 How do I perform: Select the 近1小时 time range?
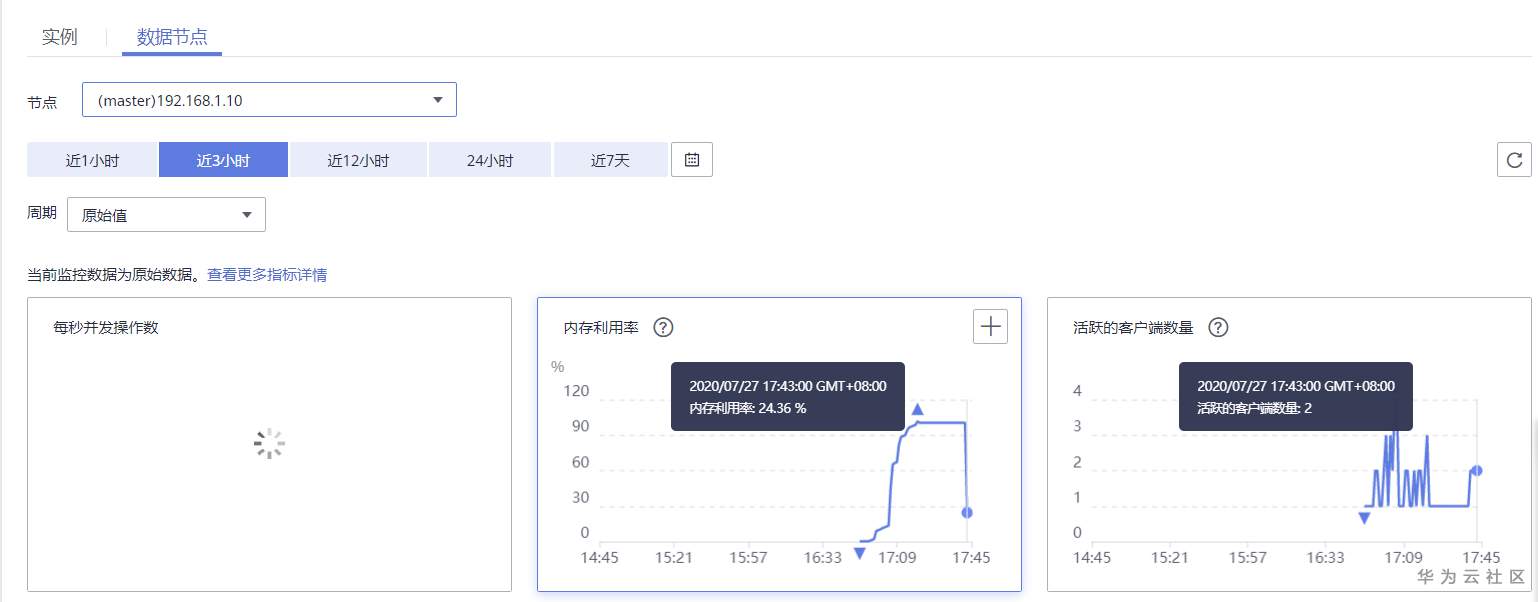(x=92, y=160)
